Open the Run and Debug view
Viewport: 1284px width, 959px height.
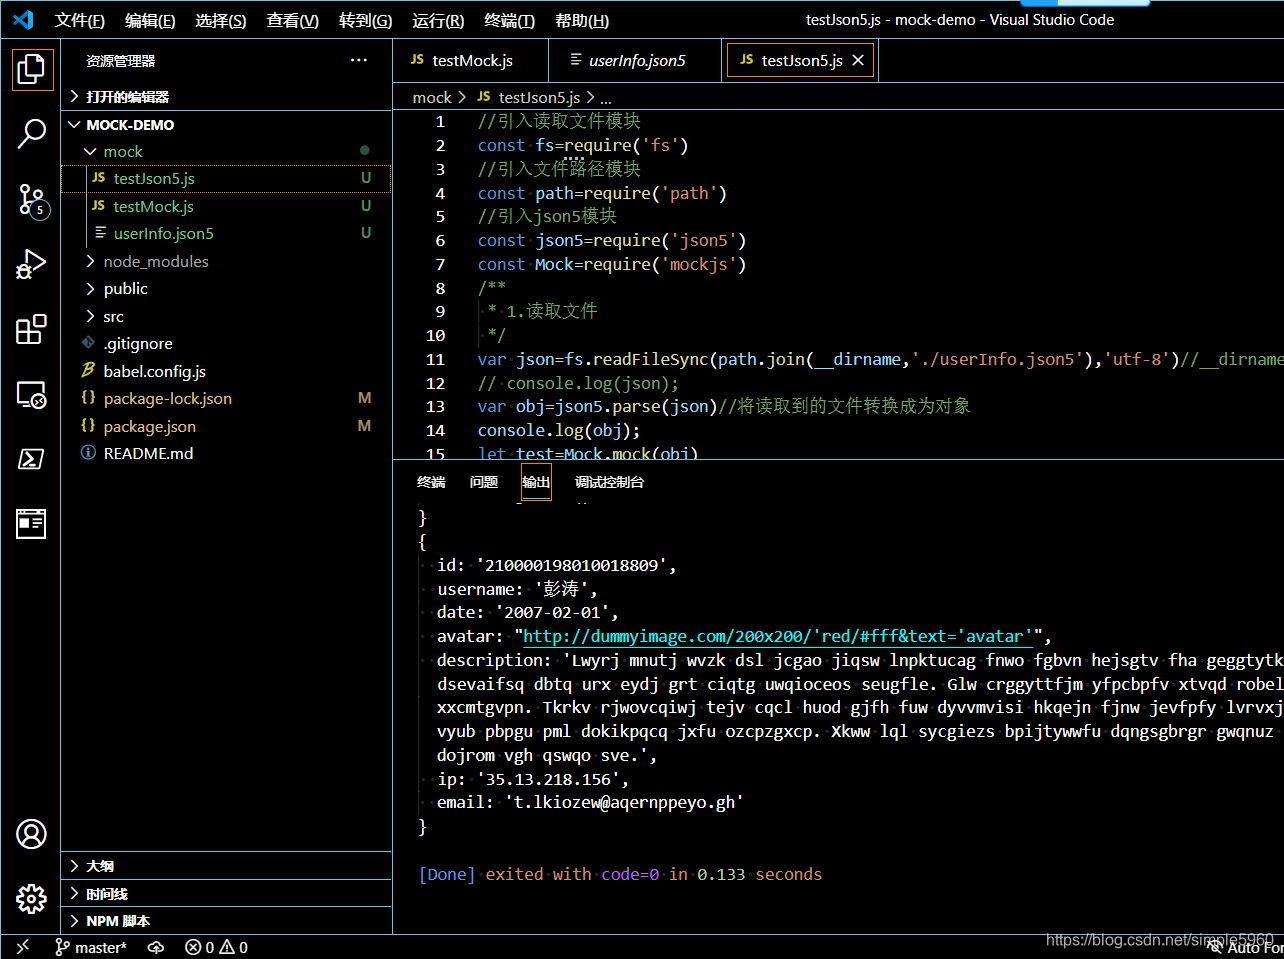31,264
